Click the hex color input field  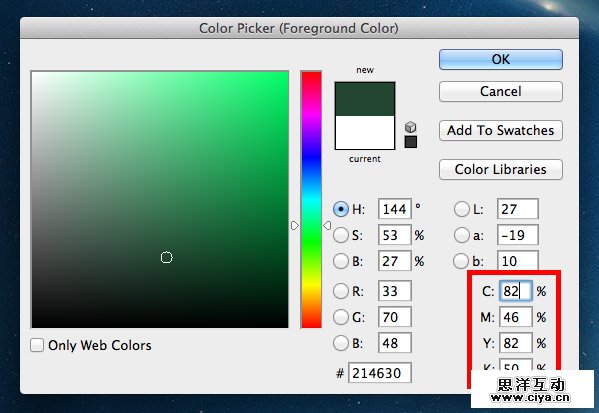click(380, 373)
